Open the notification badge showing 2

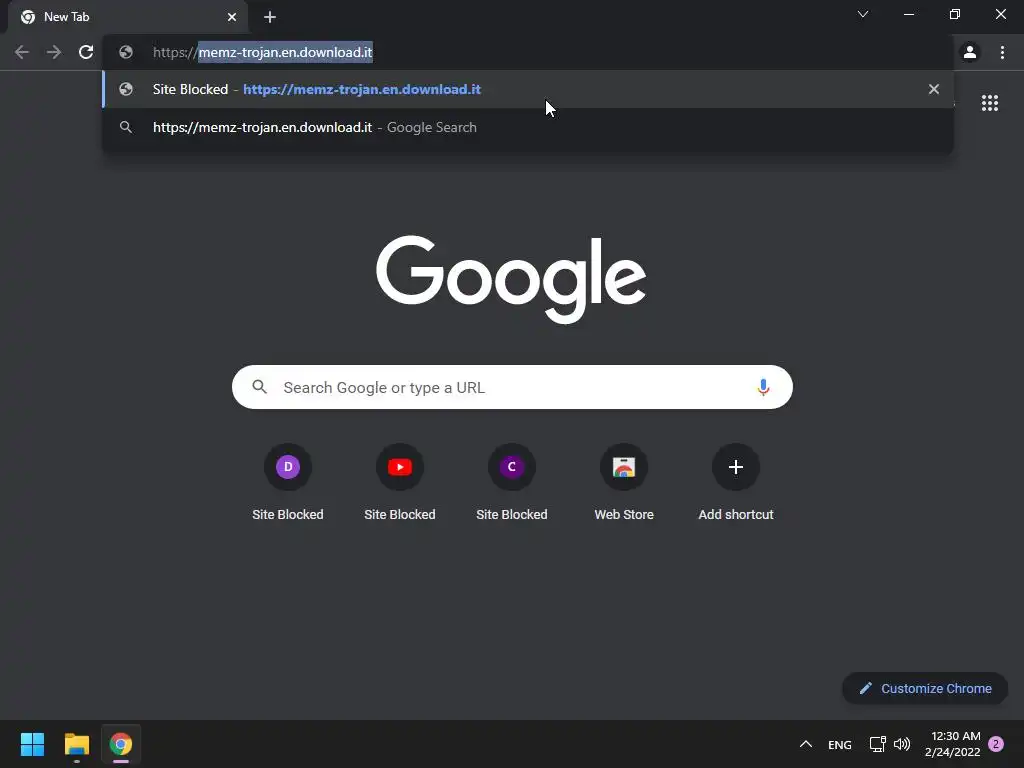coord(996,744)
